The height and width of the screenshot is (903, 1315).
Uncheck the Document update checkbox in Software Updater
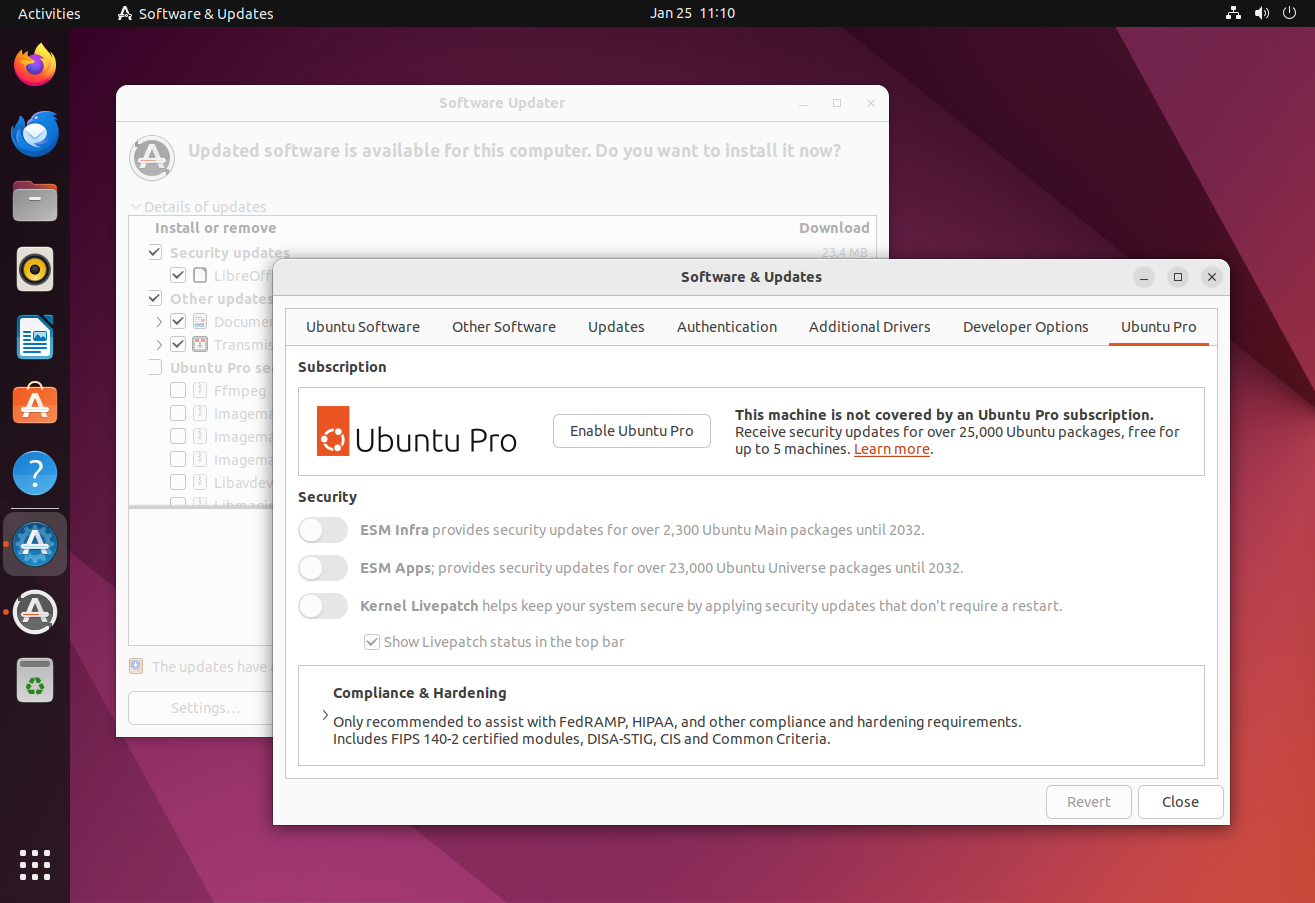[178, 321]
